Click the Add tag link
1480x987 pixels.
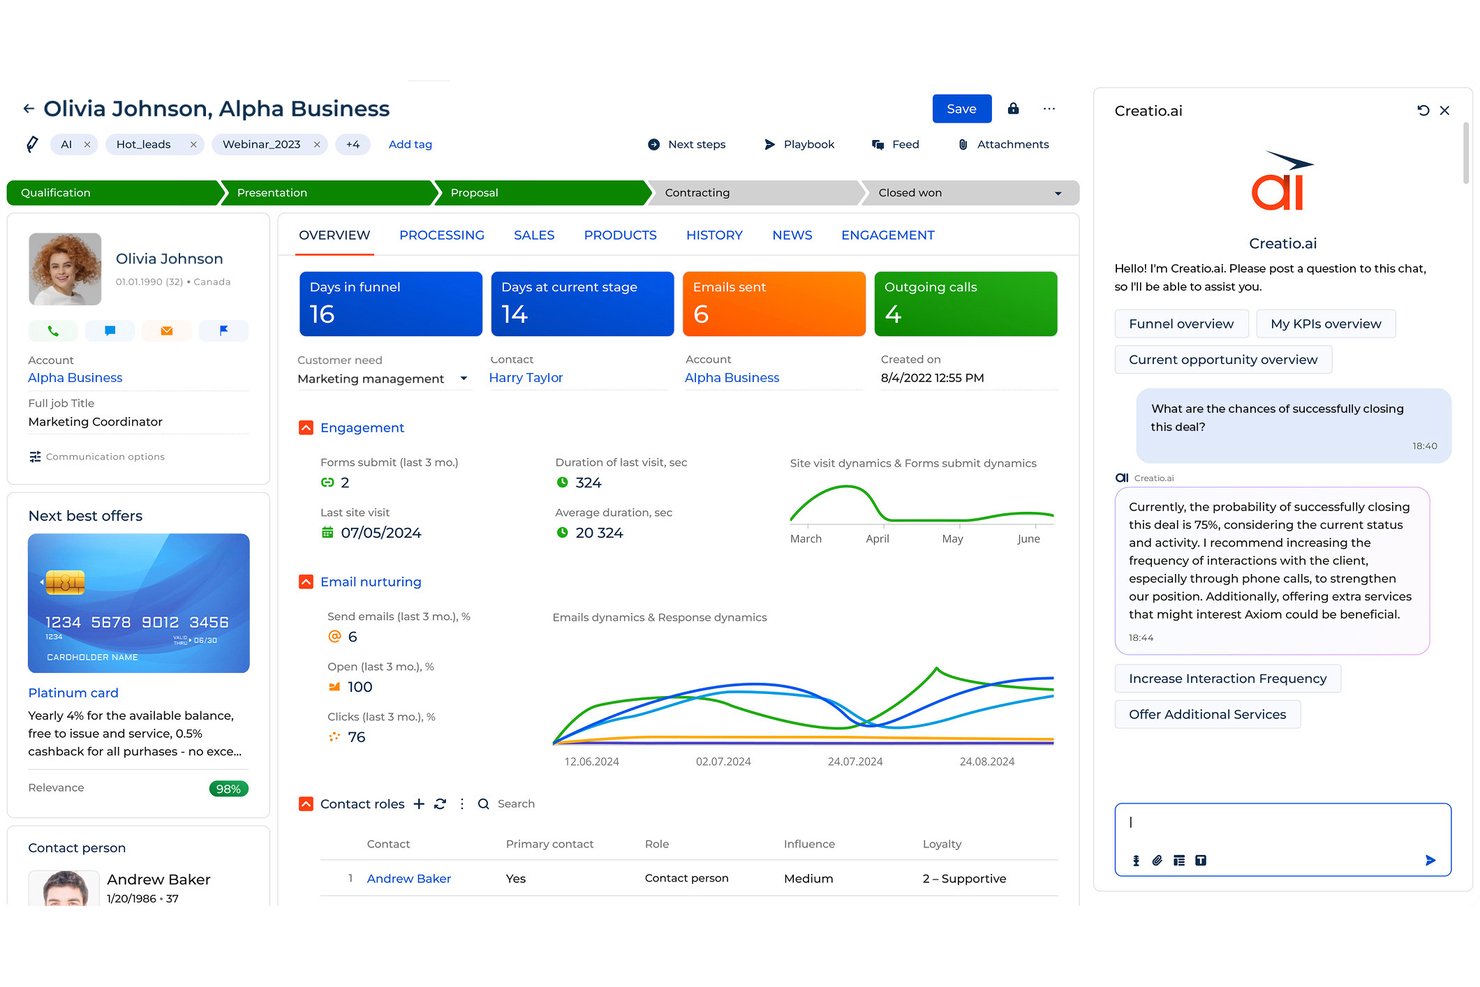(x=410, y=145)
